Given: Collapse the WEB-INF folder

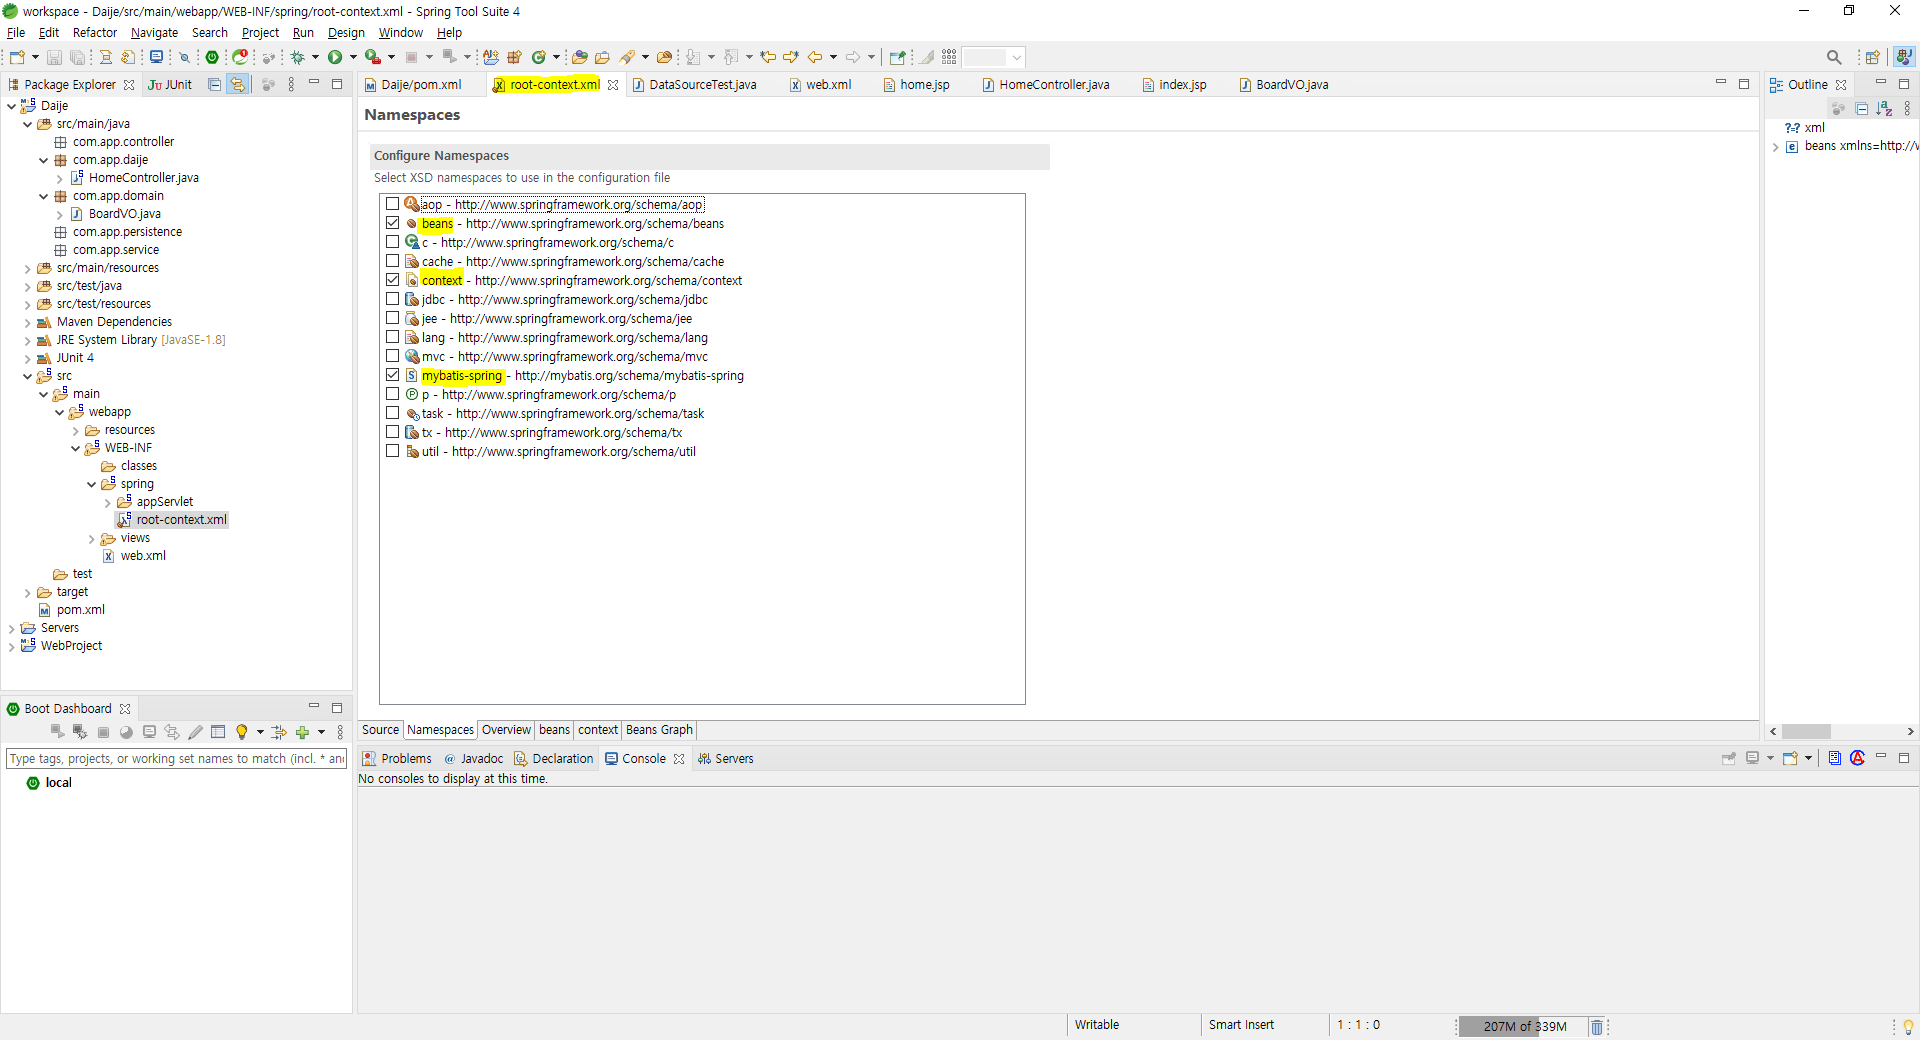Looking at the screenshot, I should pos(75,448).
